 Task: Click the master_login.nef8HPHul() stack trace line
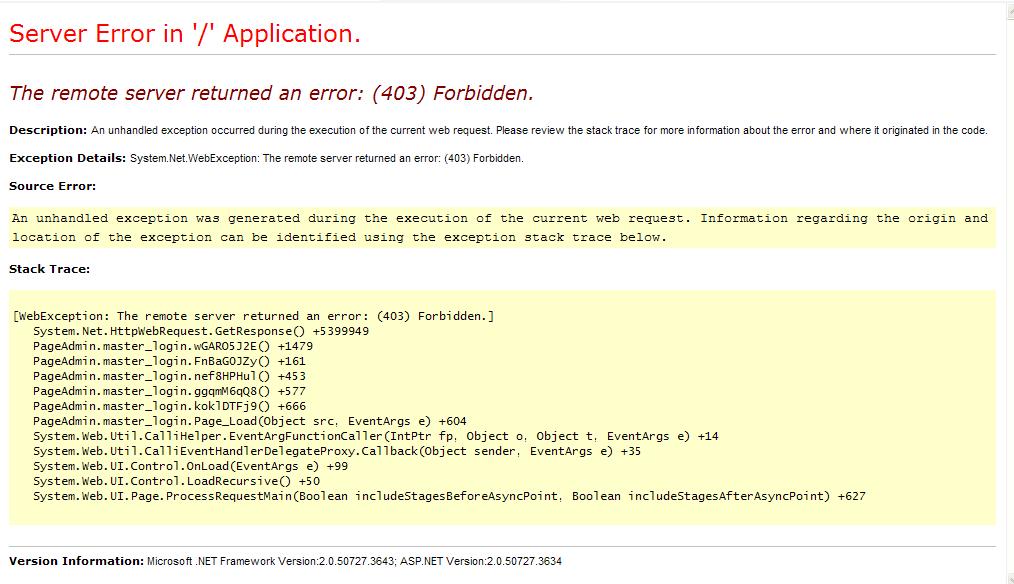click(x=169, y=376)
